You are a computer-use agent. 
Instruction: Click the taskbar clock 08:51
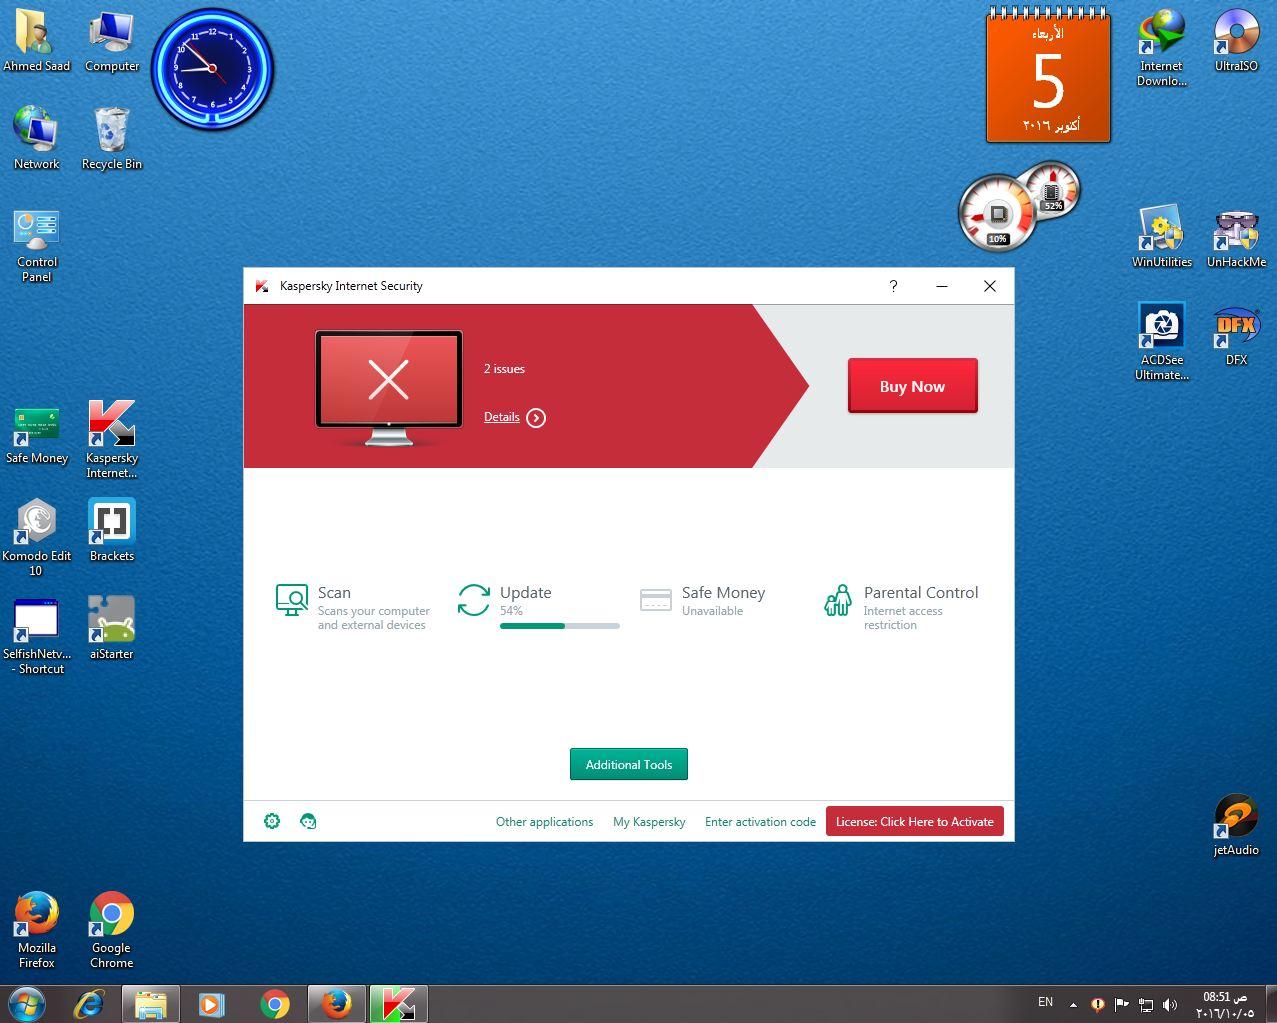click(x=1225, y=1005)
